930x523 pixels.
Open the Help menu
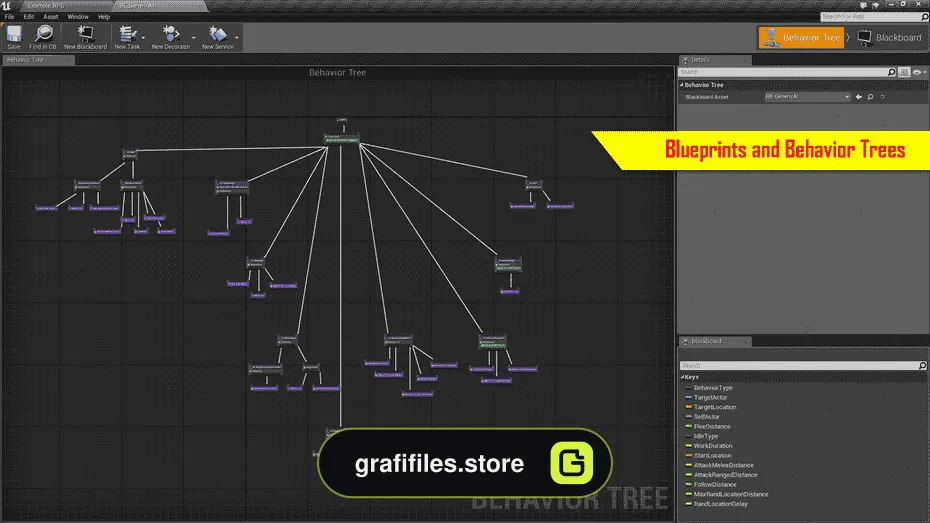(x=104, y=17)
